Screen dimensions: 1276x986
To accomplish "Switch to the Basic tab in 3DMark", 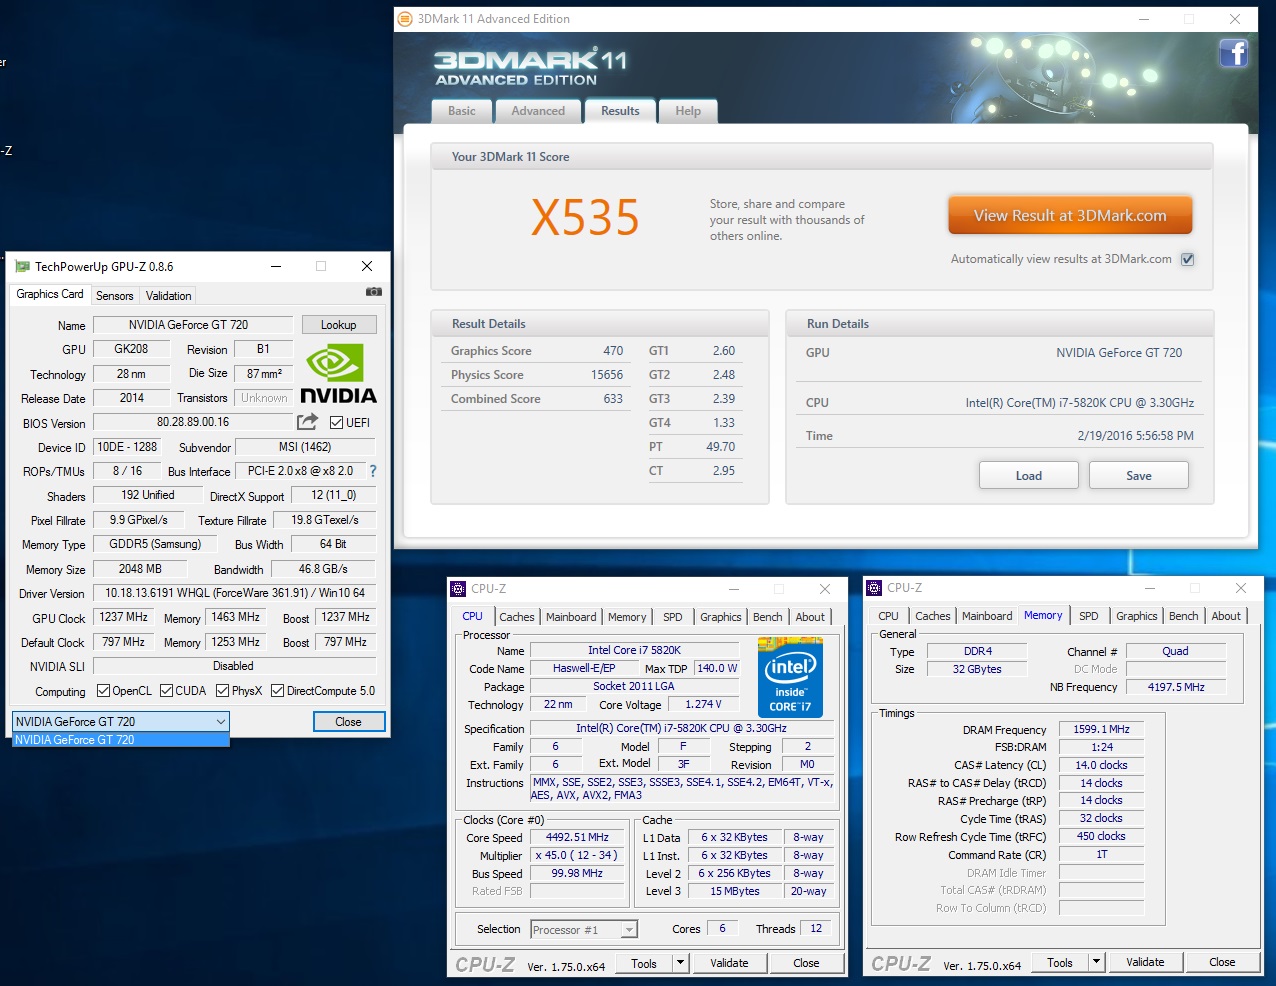I will (x=462, y=111).
